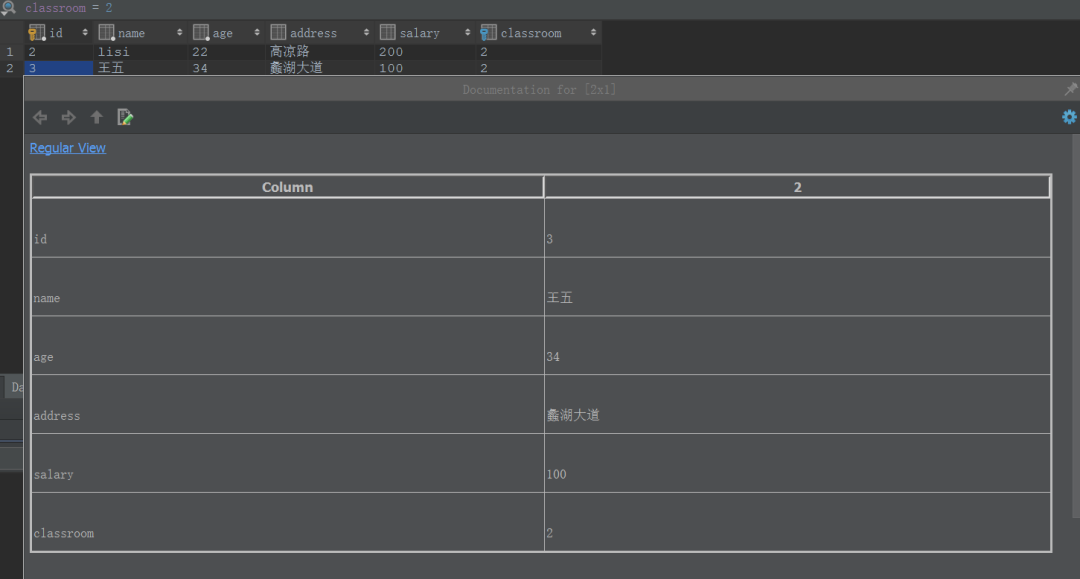1080x579 pixels.
Task: Click the up arrow in the documentation toolbar
Action: coord(96,116)
